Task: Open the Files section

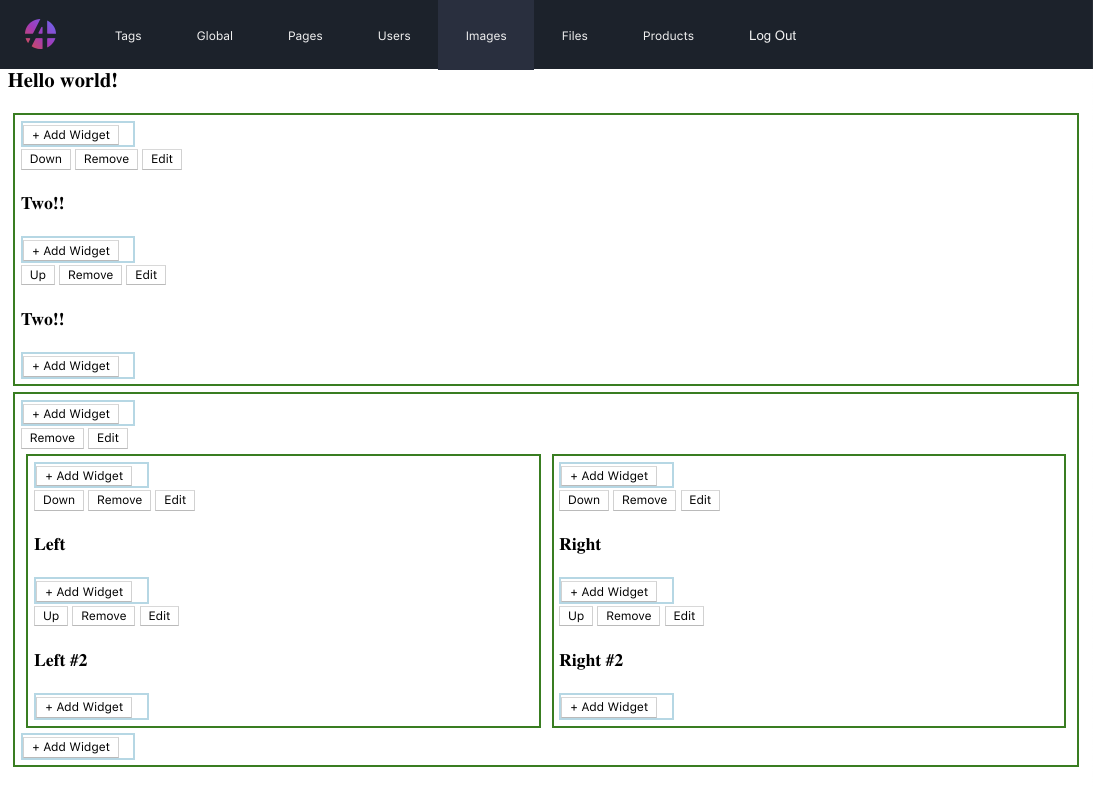Action: pos(574,36)
